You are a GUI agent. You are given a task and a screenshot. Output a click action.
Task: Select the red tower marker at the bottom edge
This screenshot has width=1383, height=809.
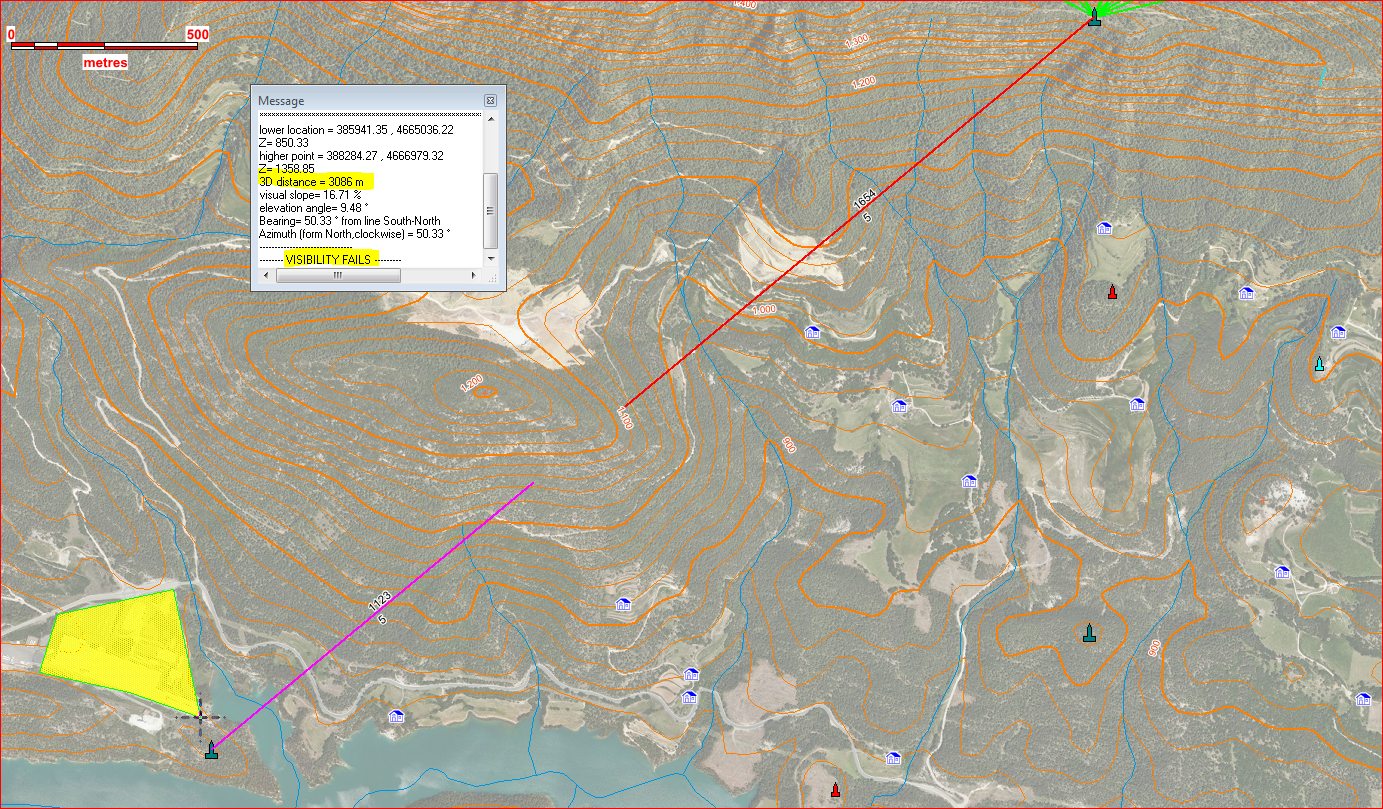[x=835, y=790]
